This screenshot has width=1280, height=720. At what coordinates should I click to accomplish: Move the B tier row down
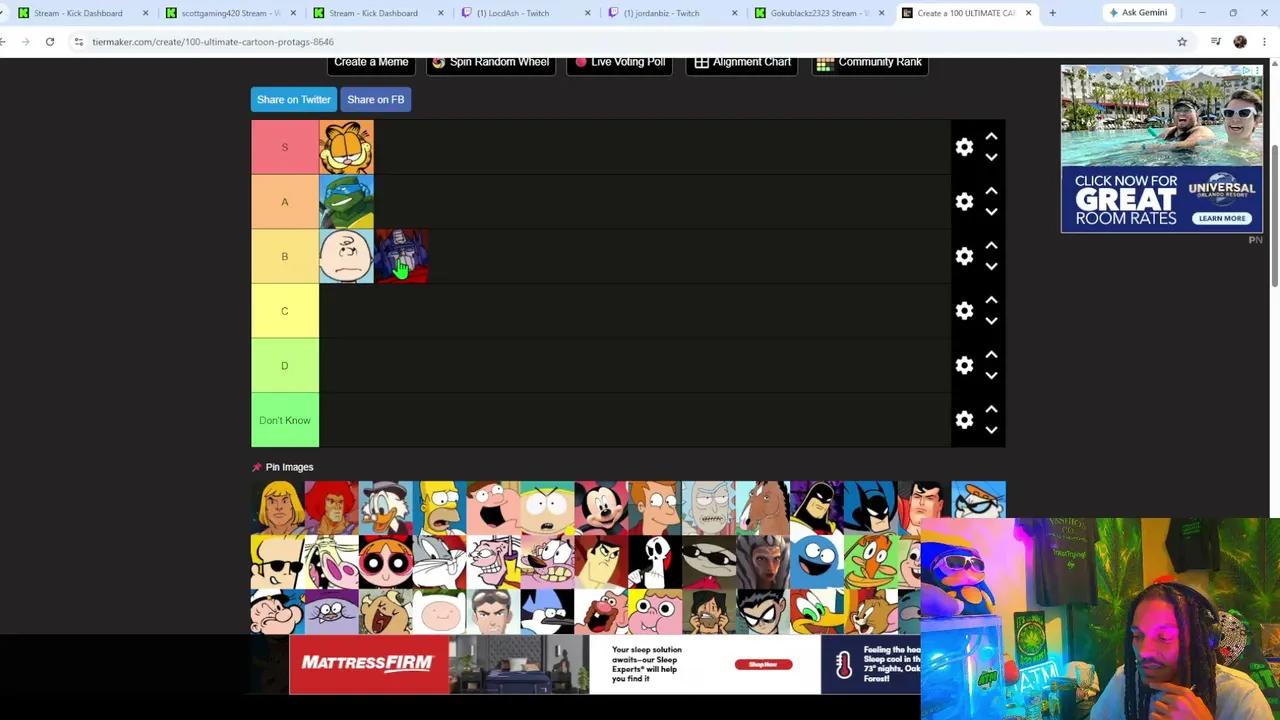991,266
